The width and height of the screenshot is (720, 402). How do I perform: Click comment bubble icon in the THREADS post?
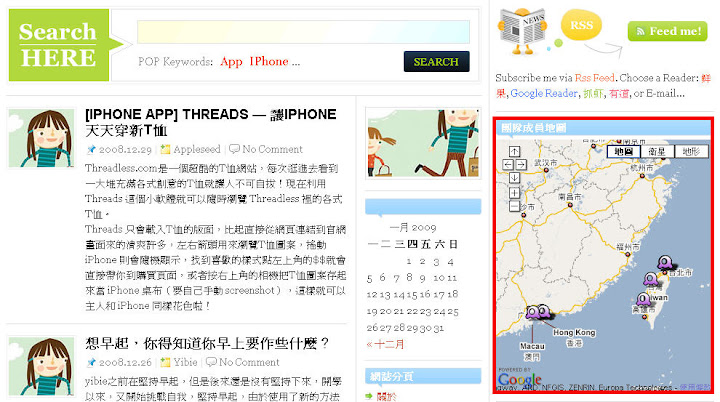(x=234, y=149)
